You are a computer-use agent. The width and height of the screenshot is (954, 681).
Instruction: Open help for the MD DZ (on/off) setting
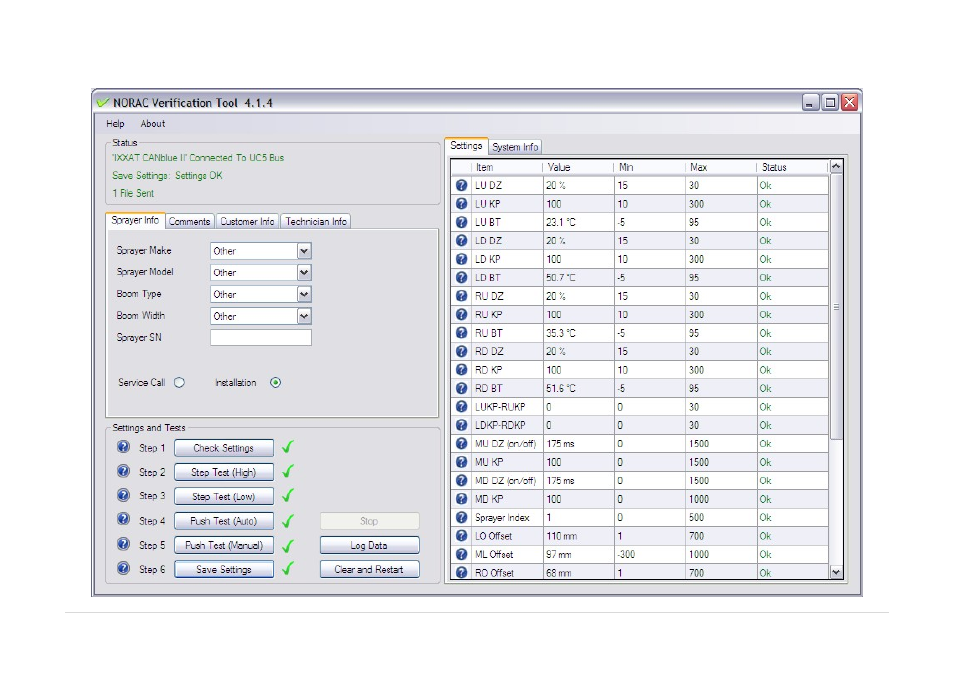(462, 481)
